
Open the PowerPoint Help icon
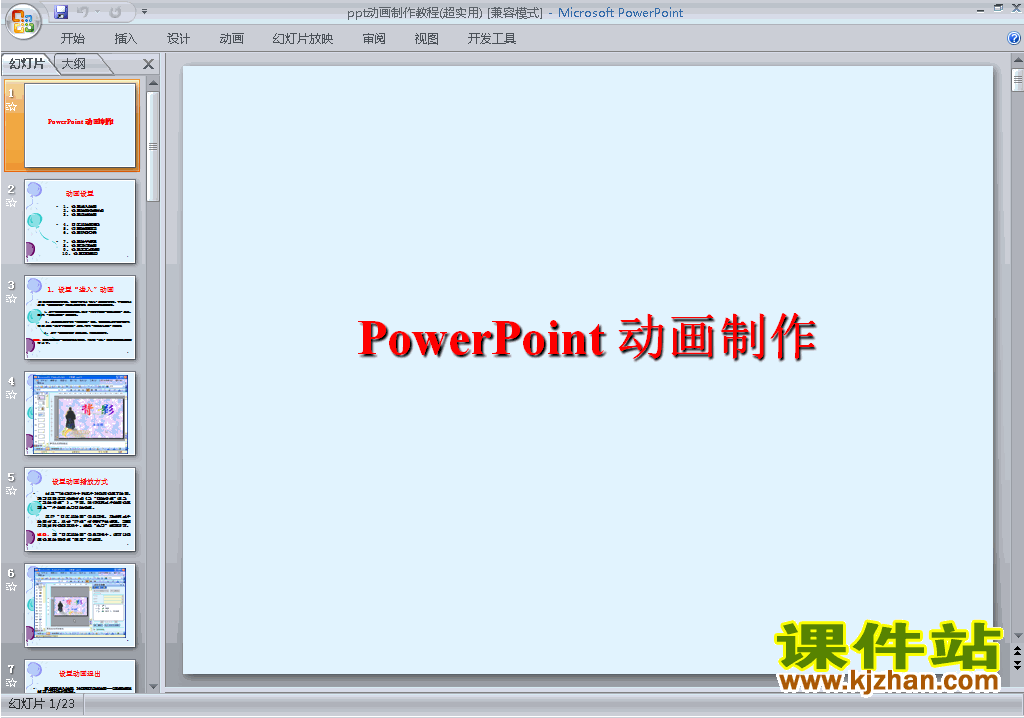click(1014, 39)
